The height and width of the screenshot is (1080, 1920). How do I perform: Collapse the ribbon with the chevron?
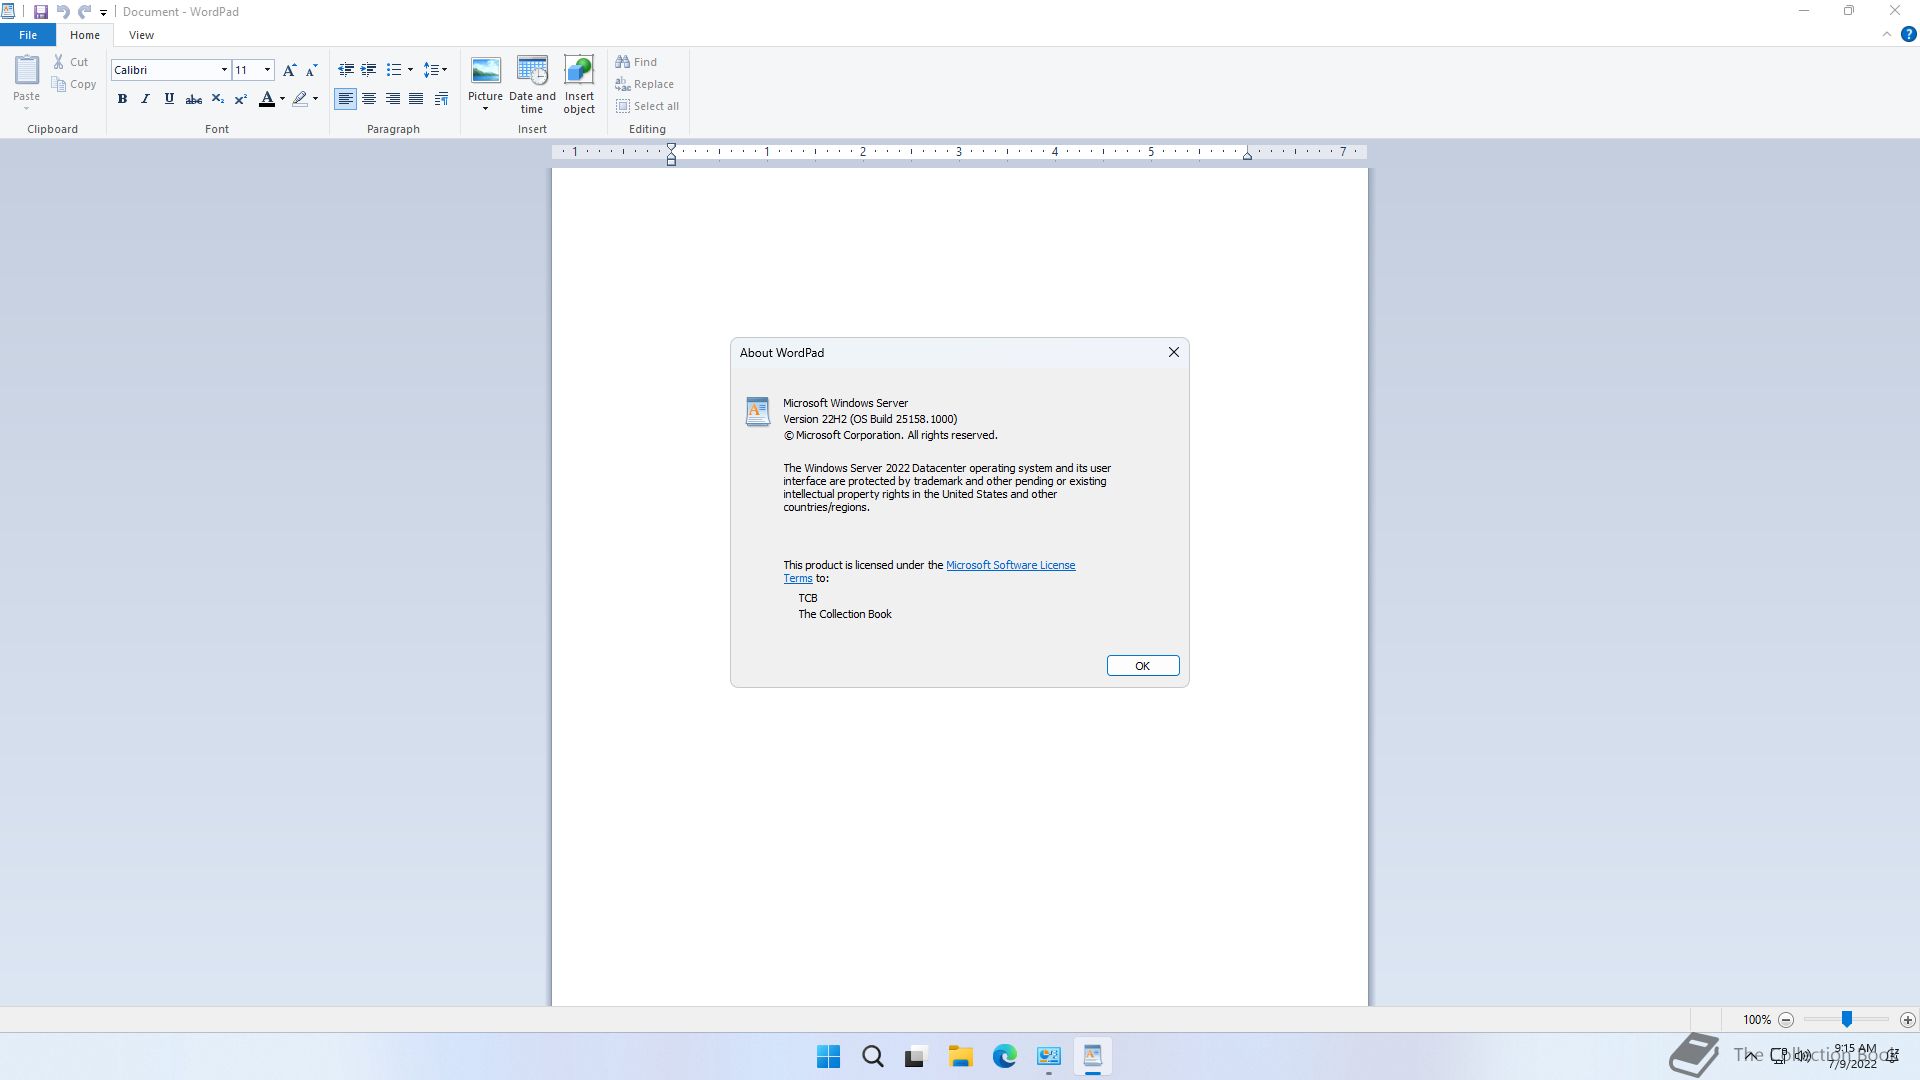[1887, 34]
